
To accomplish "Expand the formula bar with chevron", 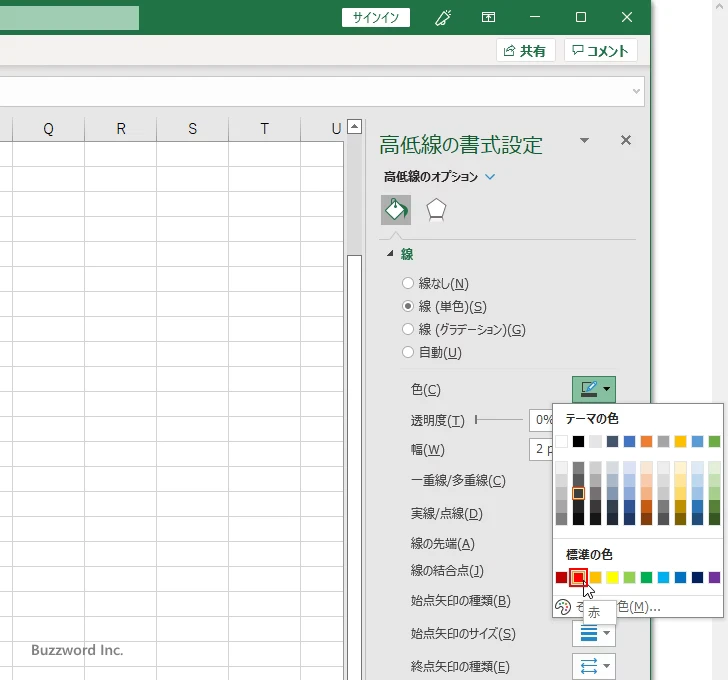I will coord(636,91).
